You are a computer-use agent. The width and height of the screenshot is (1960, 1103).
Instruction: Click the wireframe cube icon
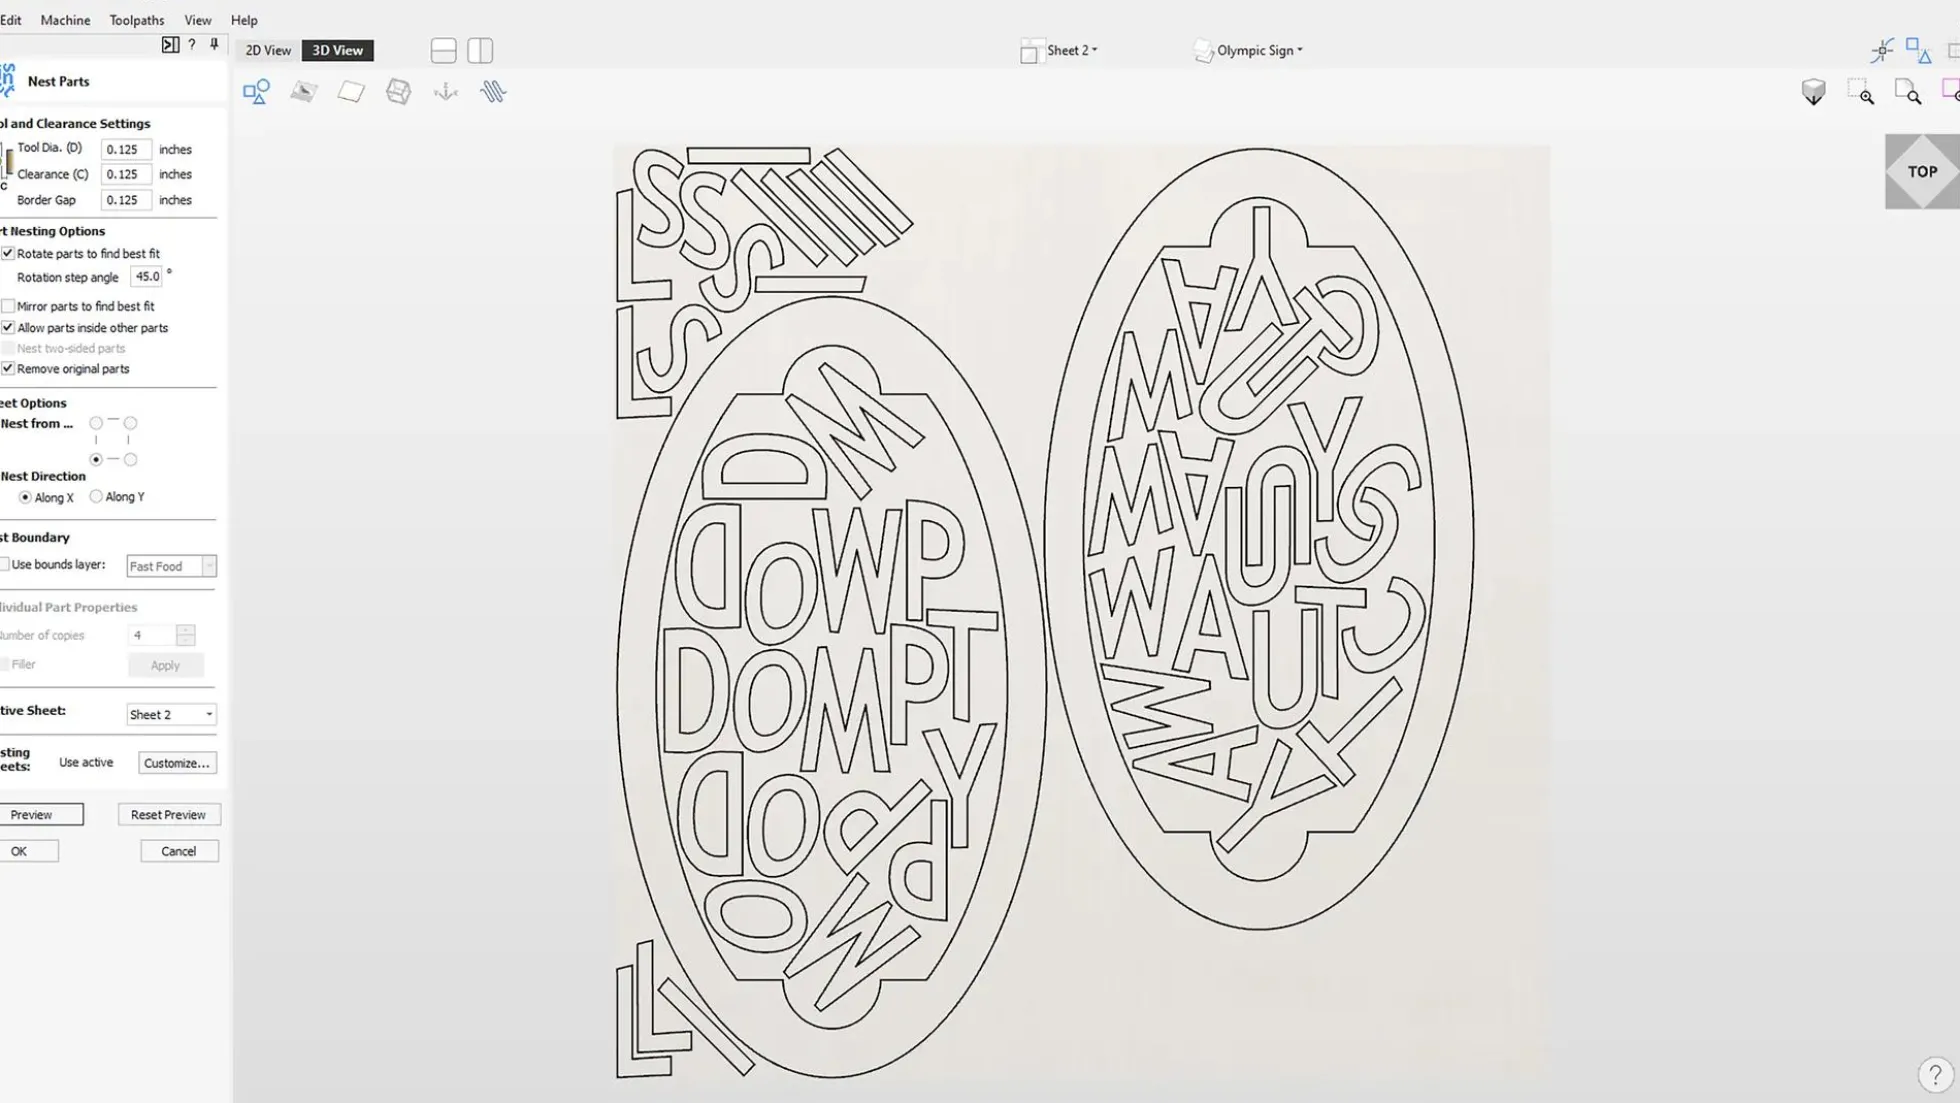[x=398, y=92]
